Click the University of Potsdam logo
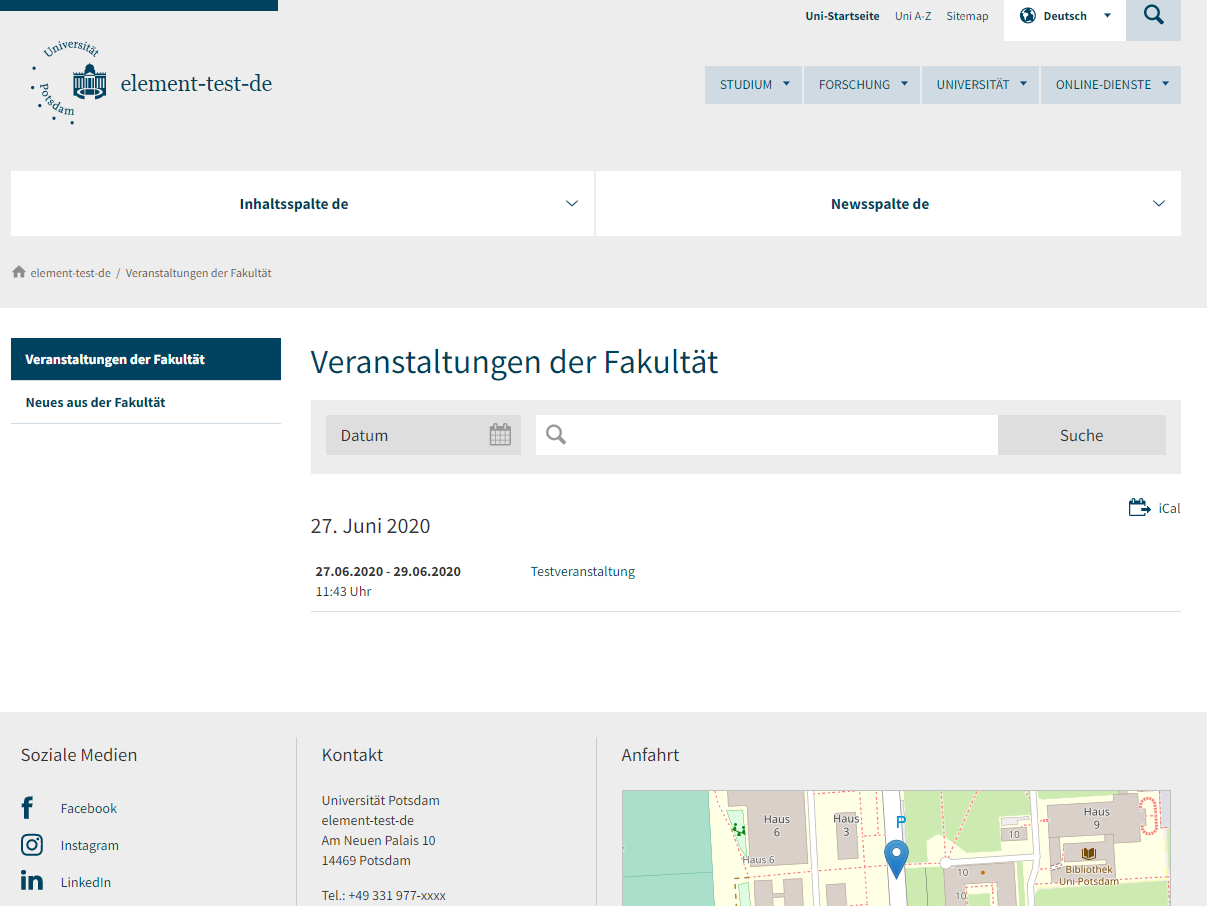The width and height of the screenshot is (1207, 906). (x=70, y=84)
